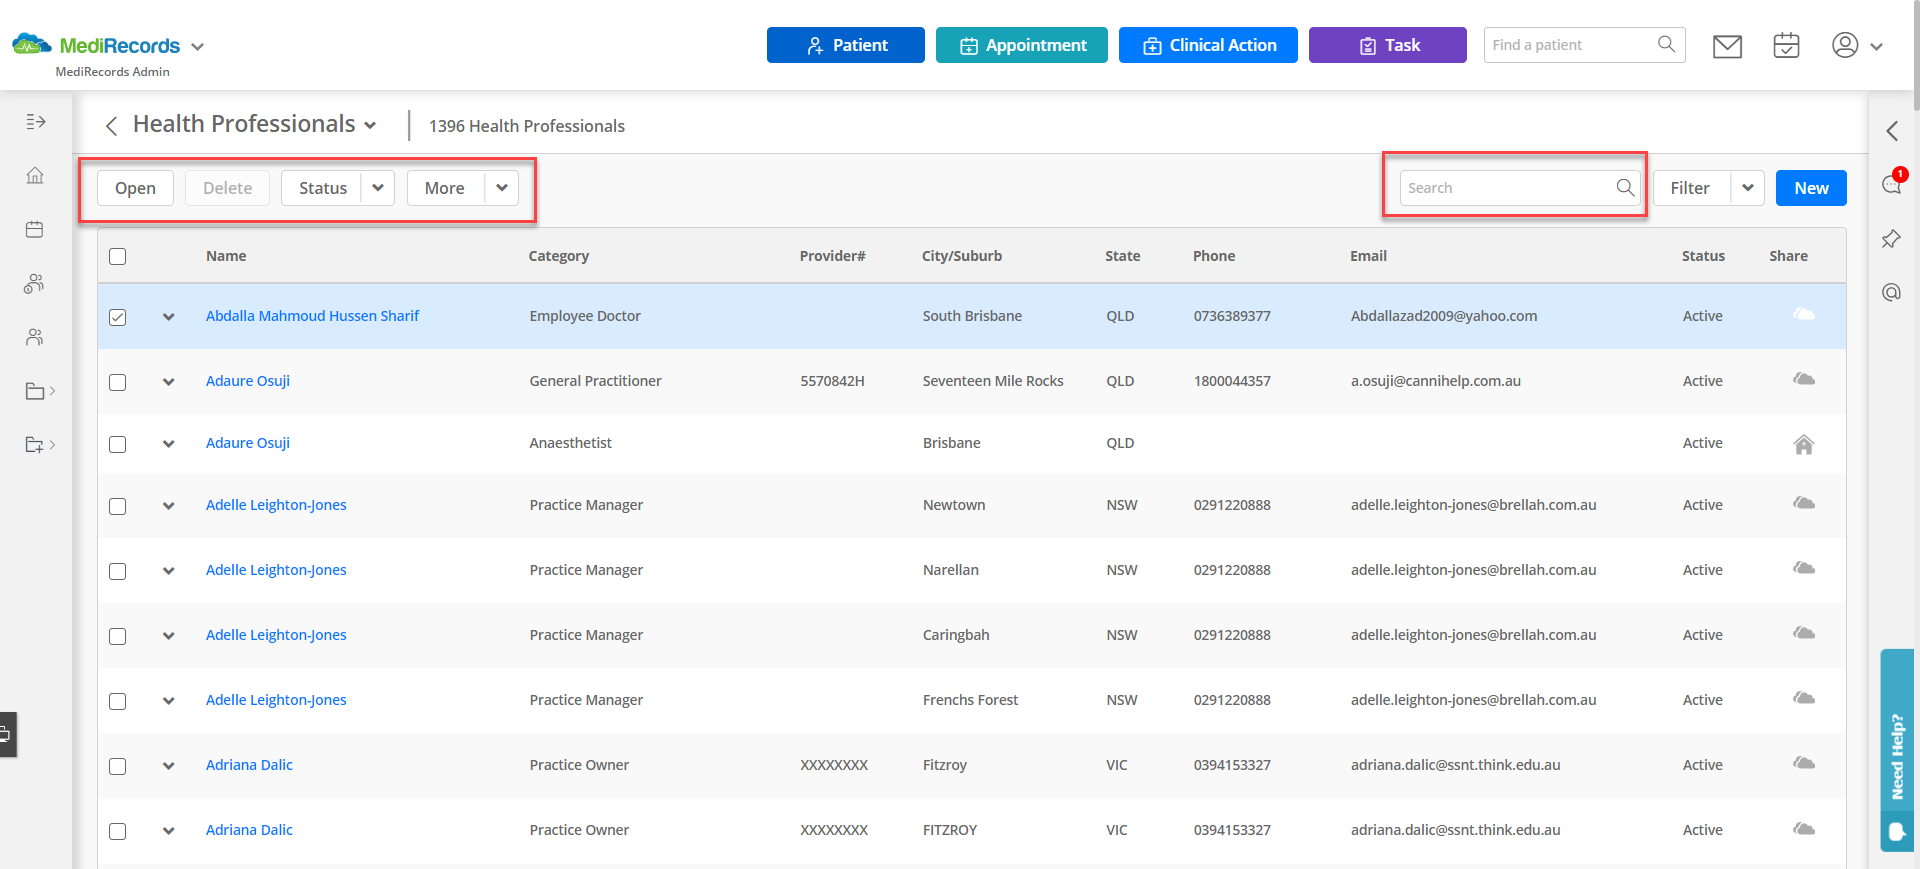Click the Category column header
Viewport: 1920px width, 869px height.
pyautogui.click(x=558, y=256)
